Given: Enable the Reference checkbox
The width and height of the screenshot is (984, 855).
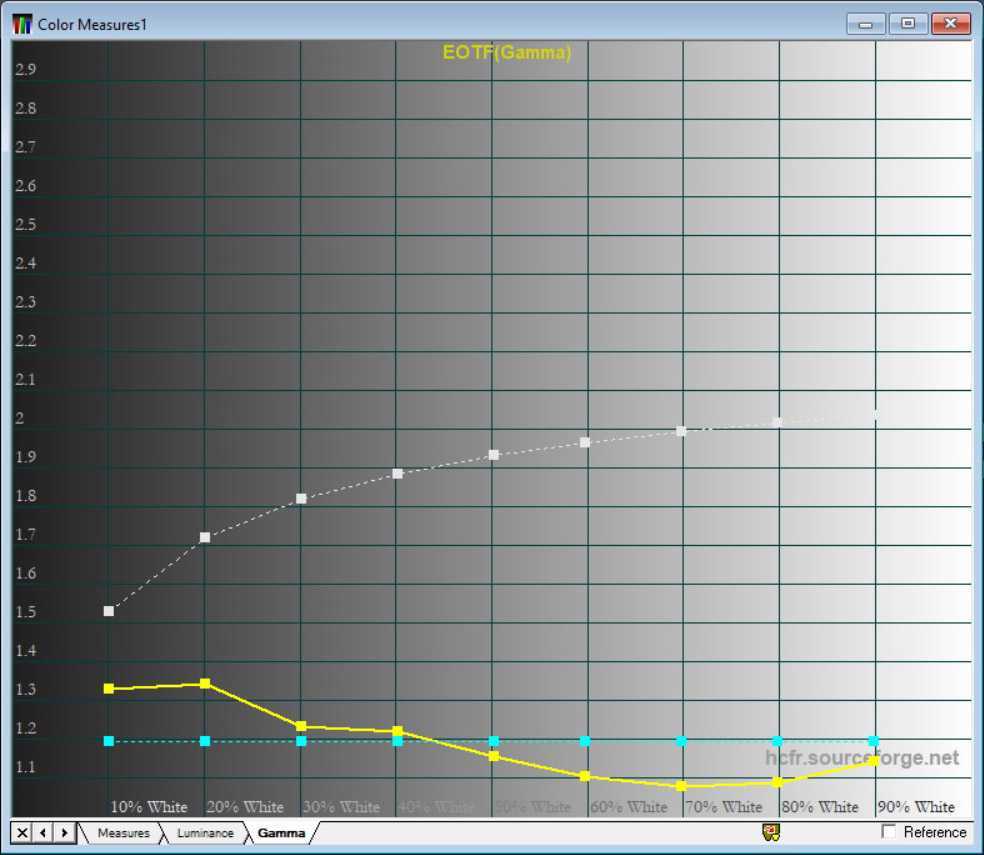Looking at the screenshot, I should (x=889, y=832).
